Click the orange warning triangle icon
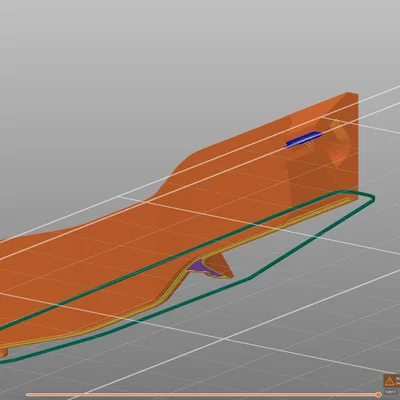Viewport: 400px width, 400px height. 389,381
